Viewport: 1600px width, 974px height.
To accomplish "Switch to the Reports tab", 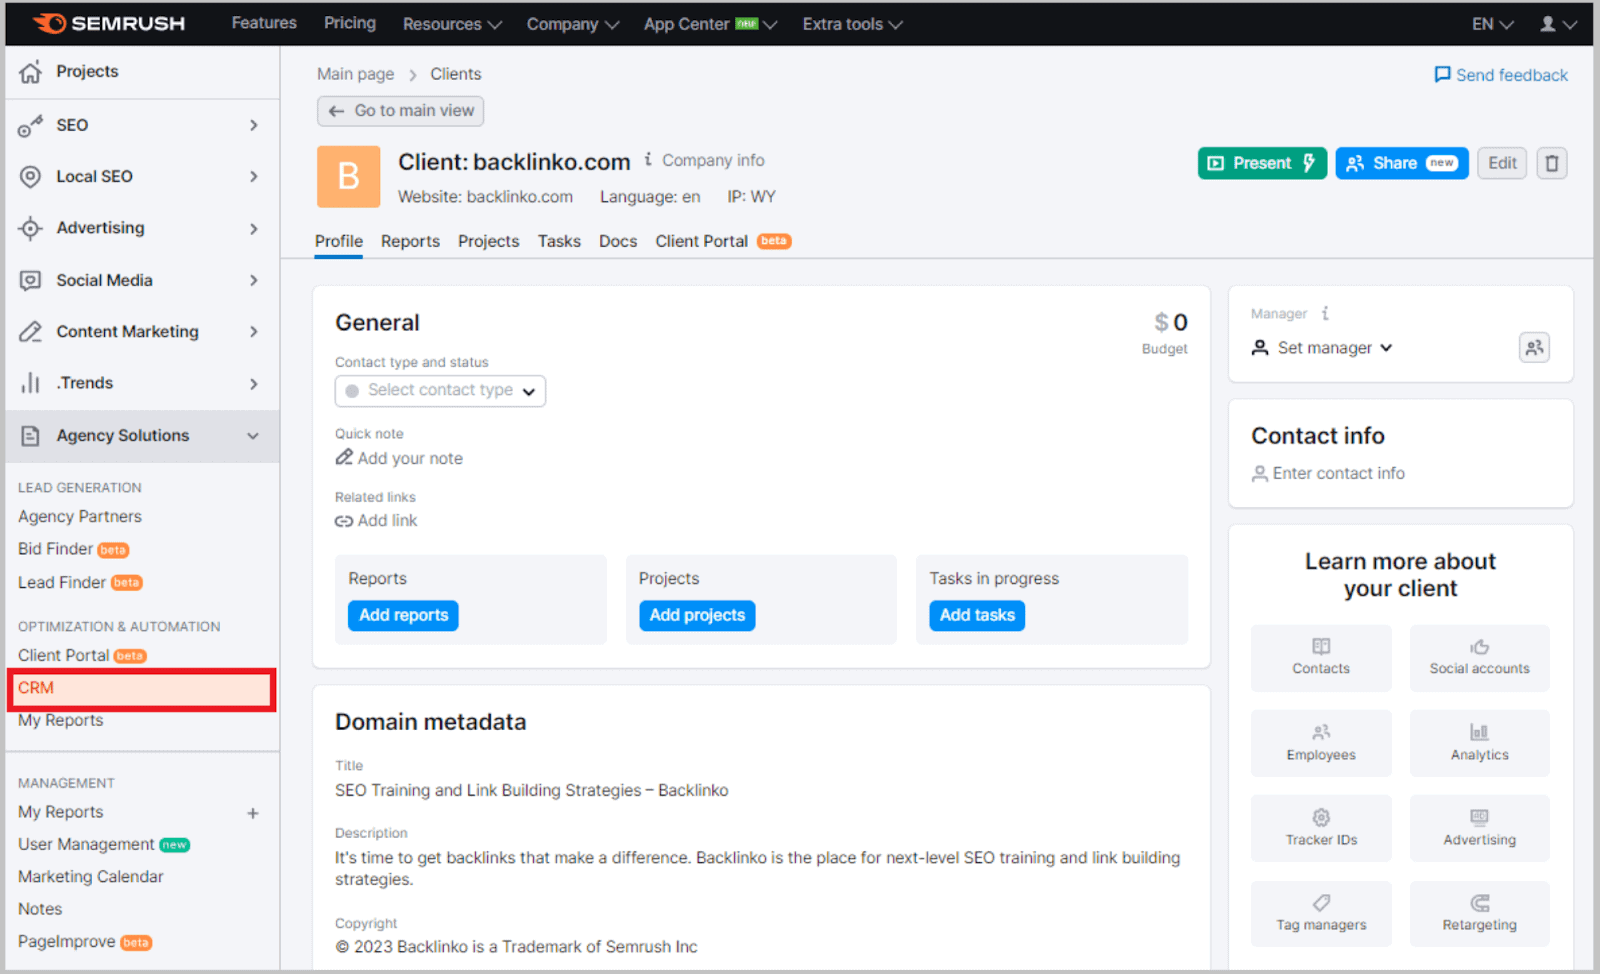I will coord(410,241).
